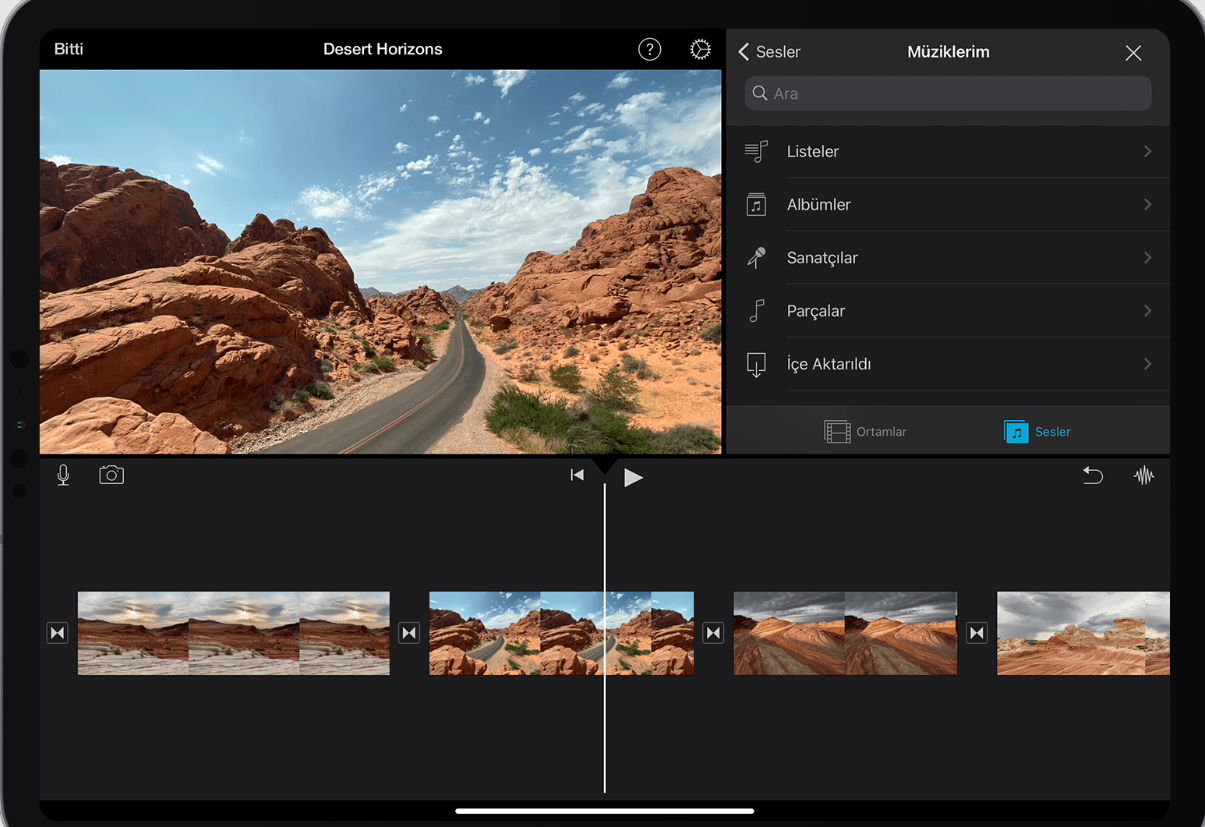Viewport: 1205px width, 827px height.
Task: Click the Ara search field
Action: point(948,93)
